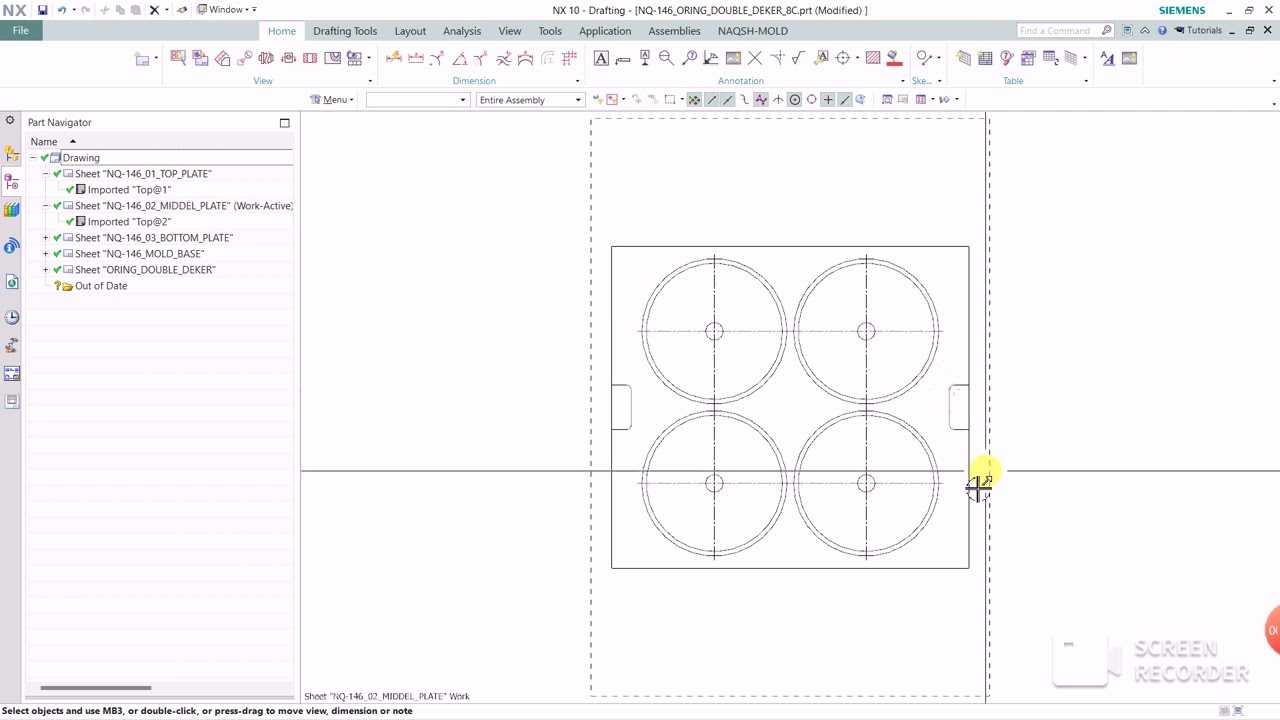
Task: Open the Application ribbon tab
Action: [x=605, y=31]
